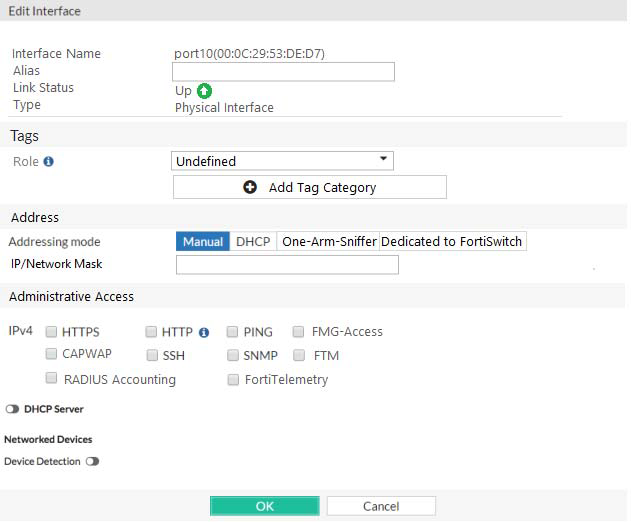Enable RADIUS Accounting checkbox
The image size is (631, 522).
pyautogui.click(x=51, y=379)
